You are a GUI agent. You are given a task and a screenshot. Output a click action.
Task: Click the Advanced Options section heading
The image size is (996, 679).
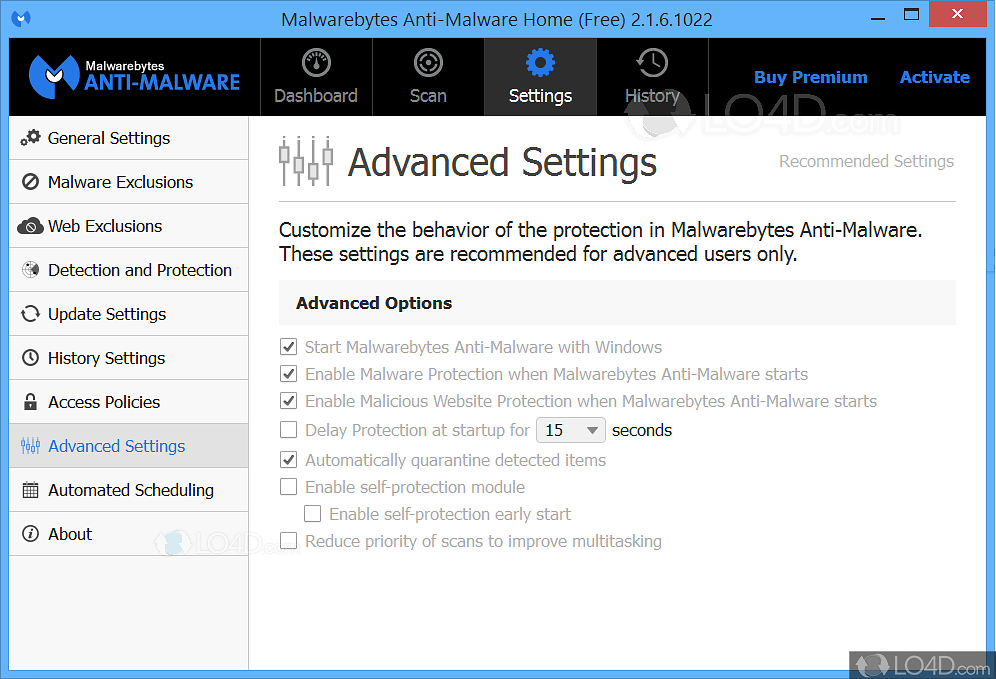[x=374, y=303]
